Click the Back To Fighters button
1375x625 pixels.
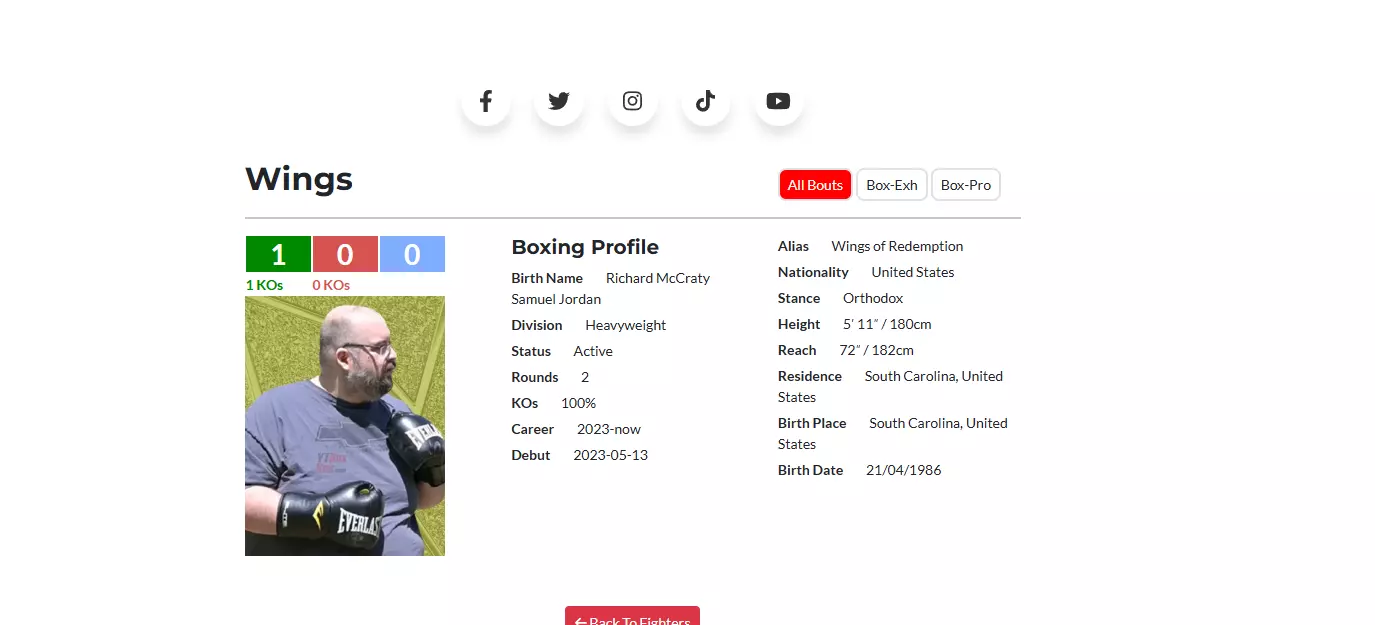click(632, 616)
